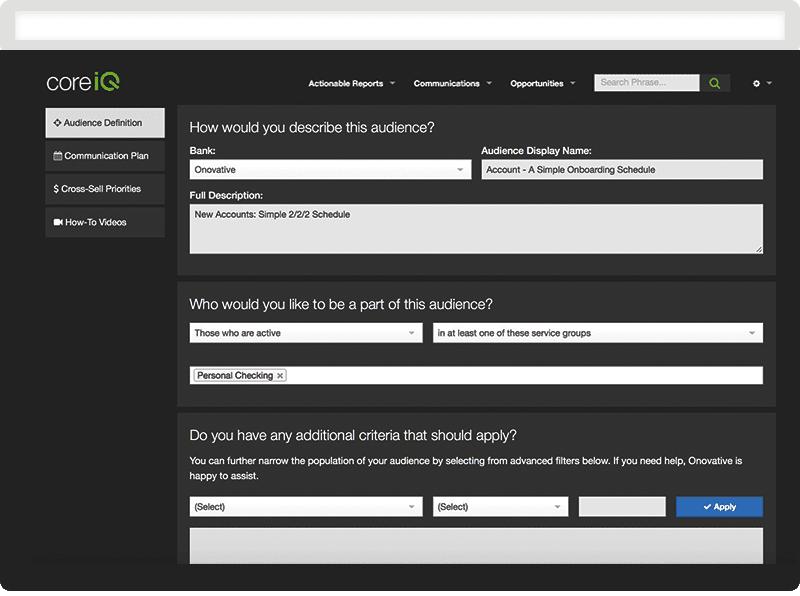Viewport: 800px width, 596px height.
Task: Open the first (Select) criteria dropdown
Action: pyautogui.click(x=306, y=507)
